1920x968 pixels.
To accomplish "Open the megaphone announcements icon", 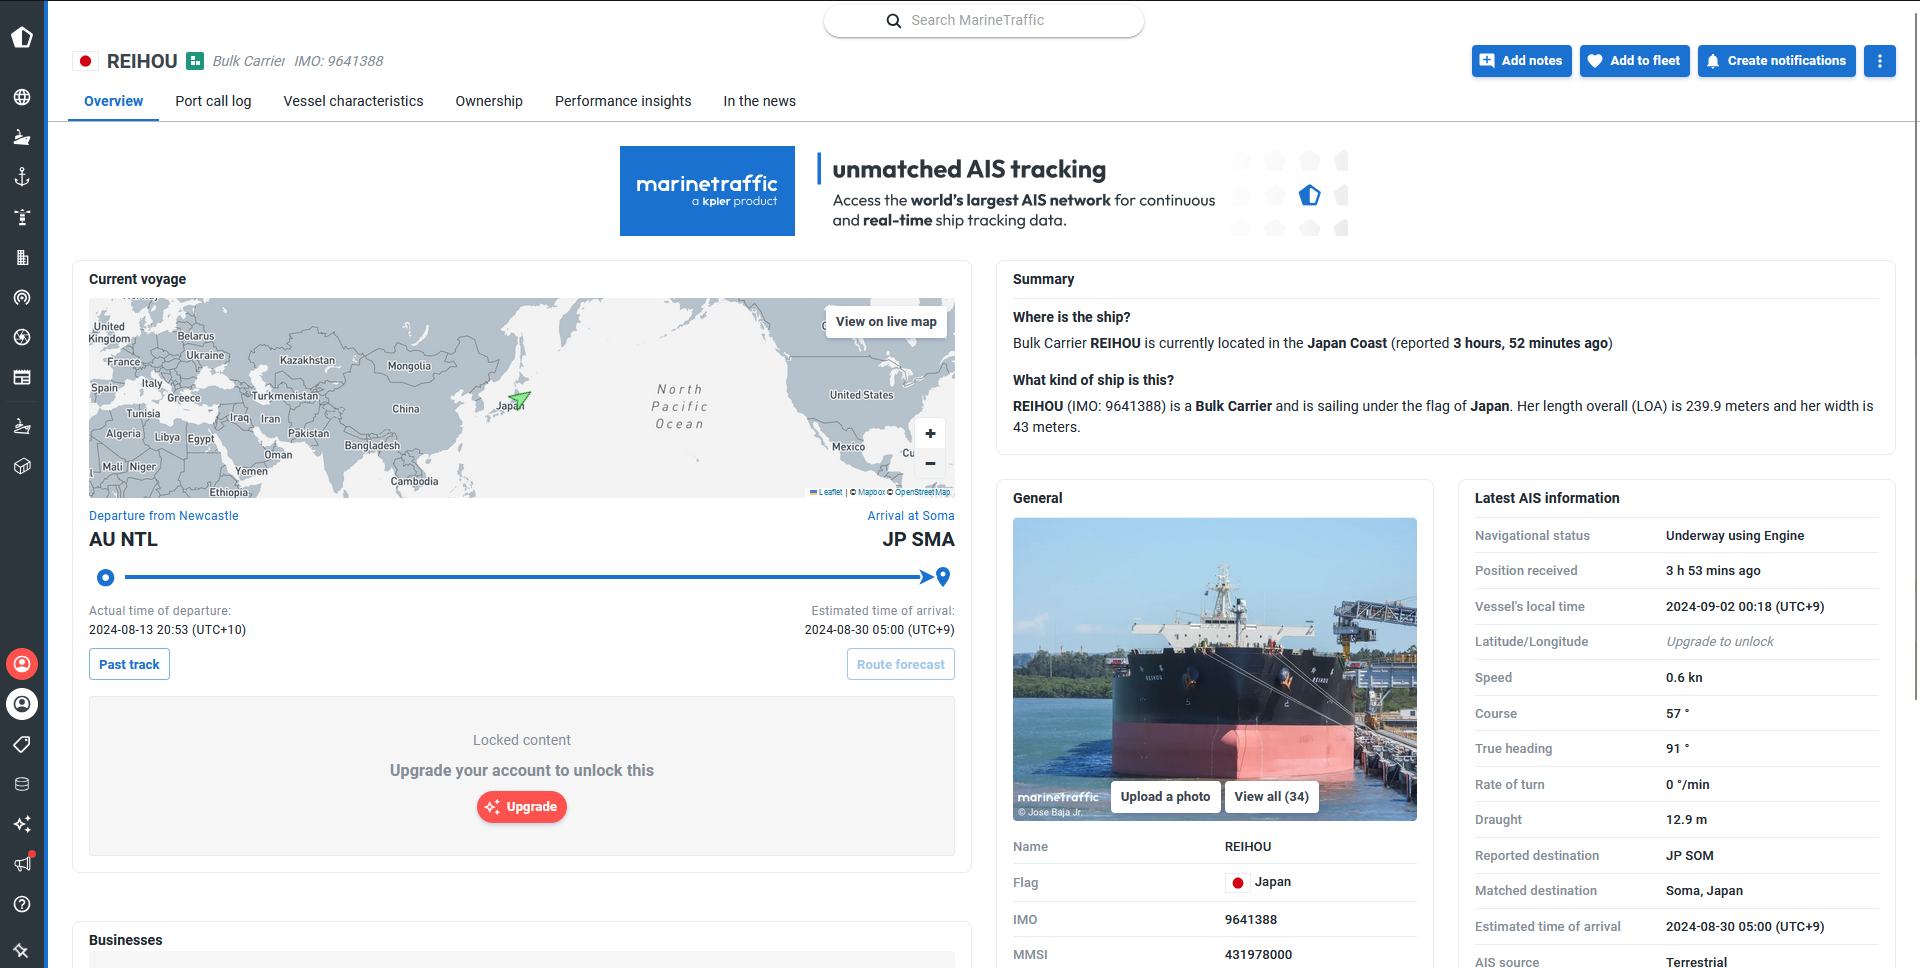I will 22,863.
